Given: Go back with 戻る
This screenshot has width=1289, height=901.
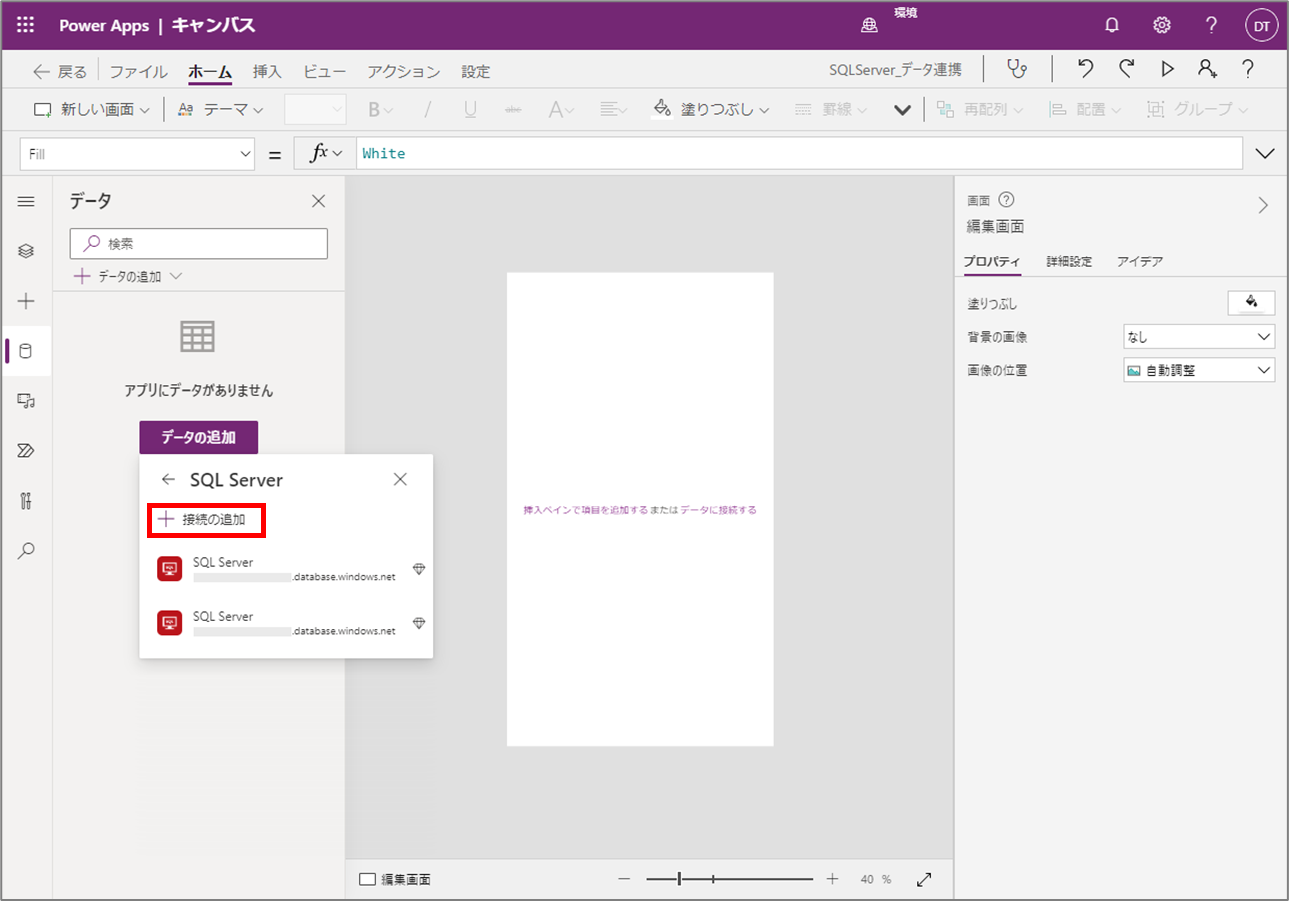Looking at the screenshot, I should pos(60,71).
